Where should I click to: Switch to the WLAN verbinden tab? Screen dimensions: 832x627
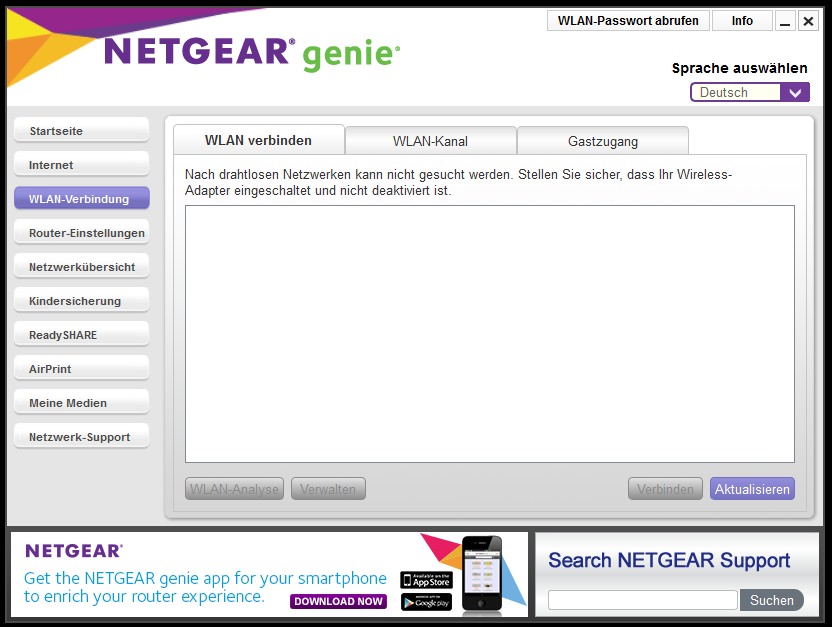258,140
